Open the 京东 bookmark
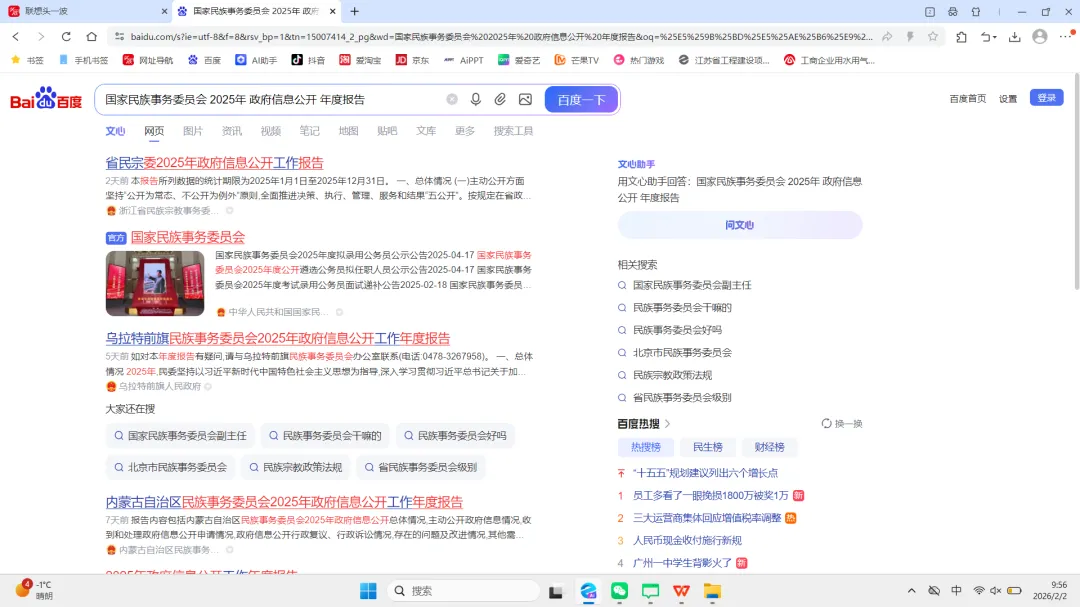The height and width of the screenshot is (607, 1080). point(412,60)
